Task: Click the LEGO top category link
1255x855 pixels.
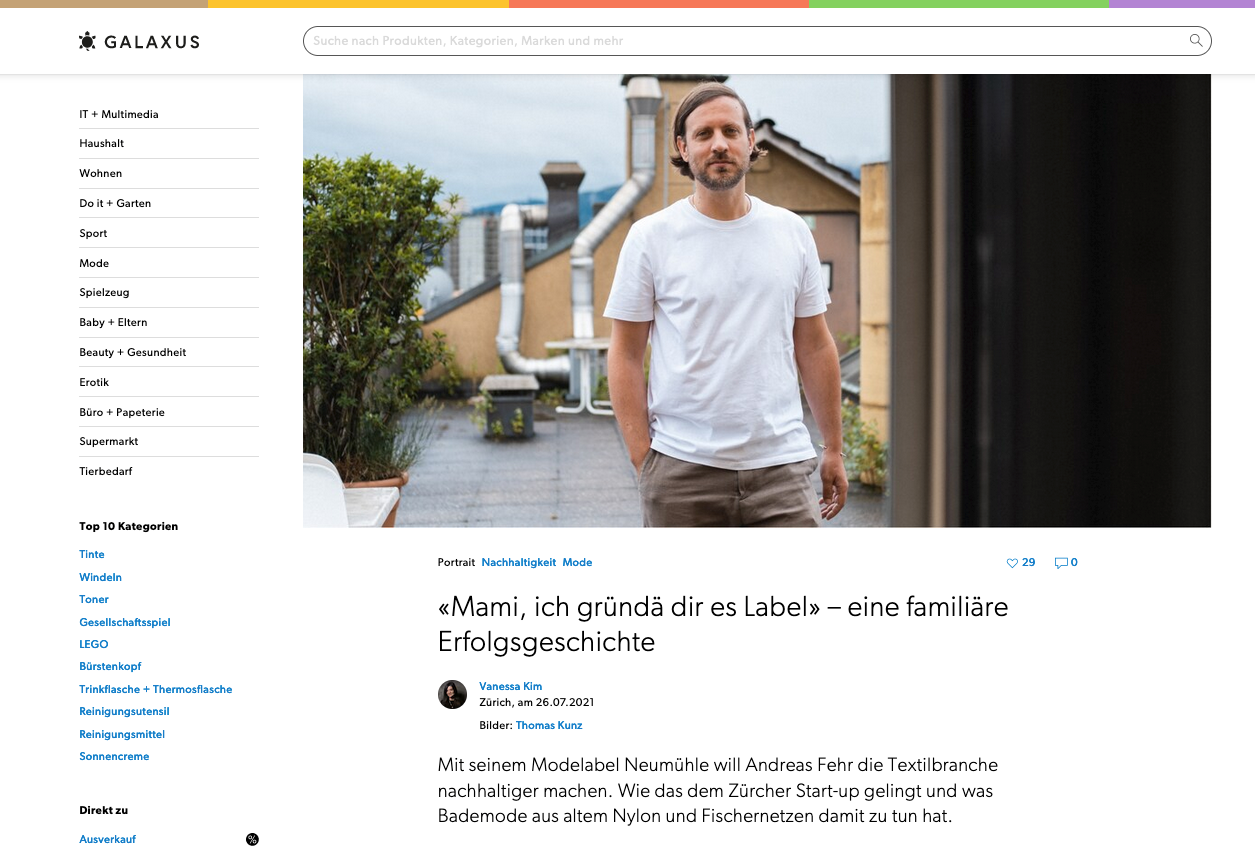Action: [x=94, y=644]
